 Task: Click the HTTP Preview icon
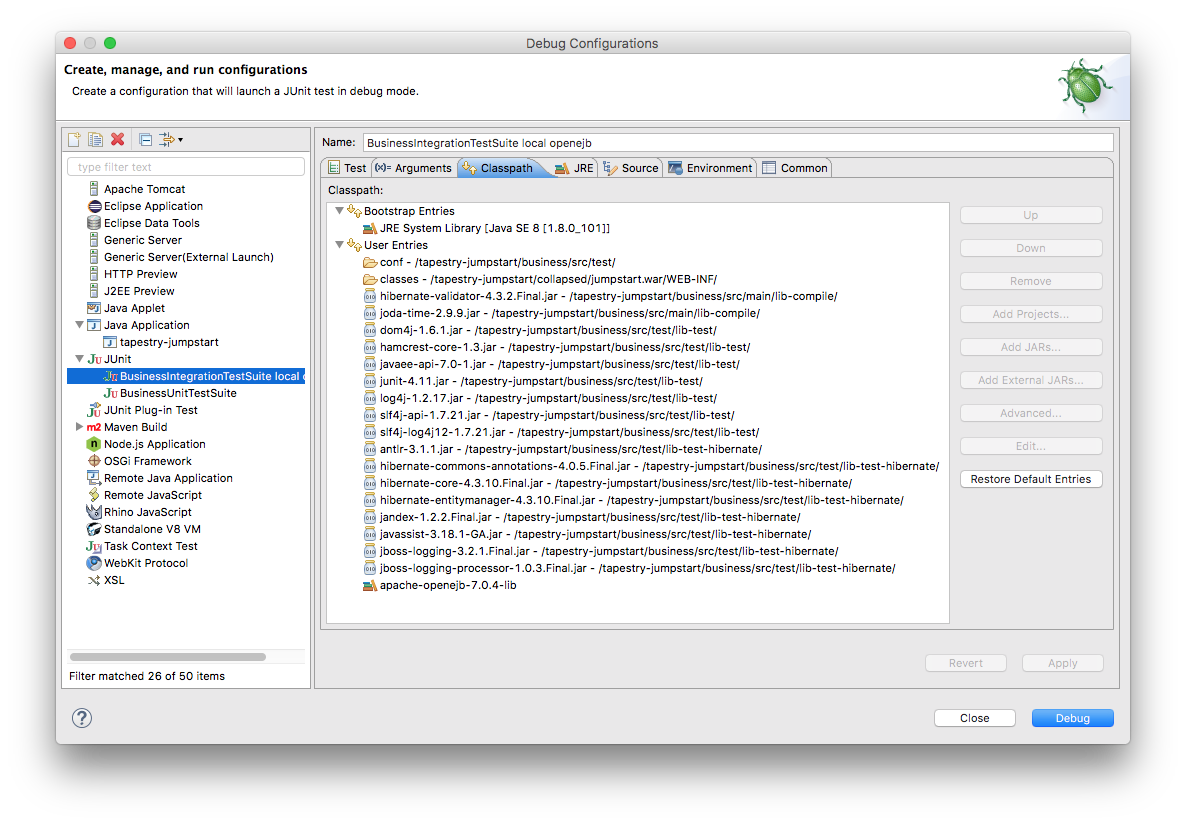pos(94,274)
